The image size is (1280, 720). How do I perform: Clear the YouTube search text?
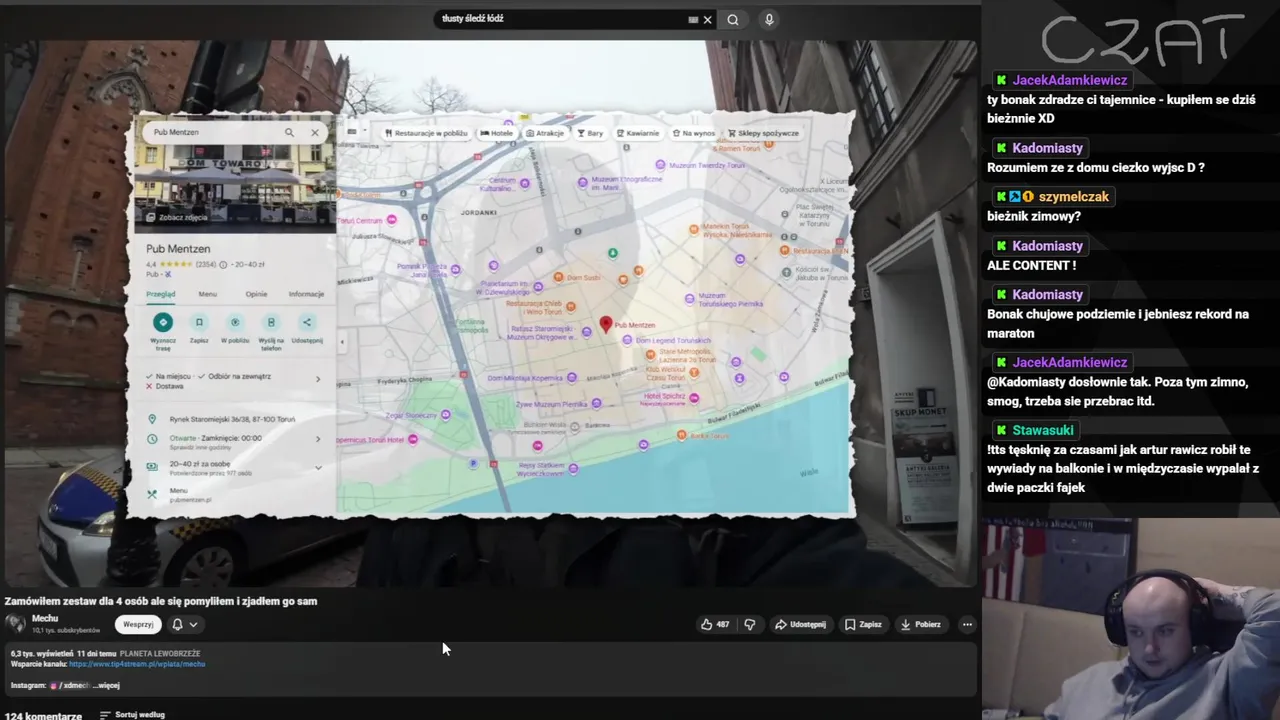pos(707,19)
